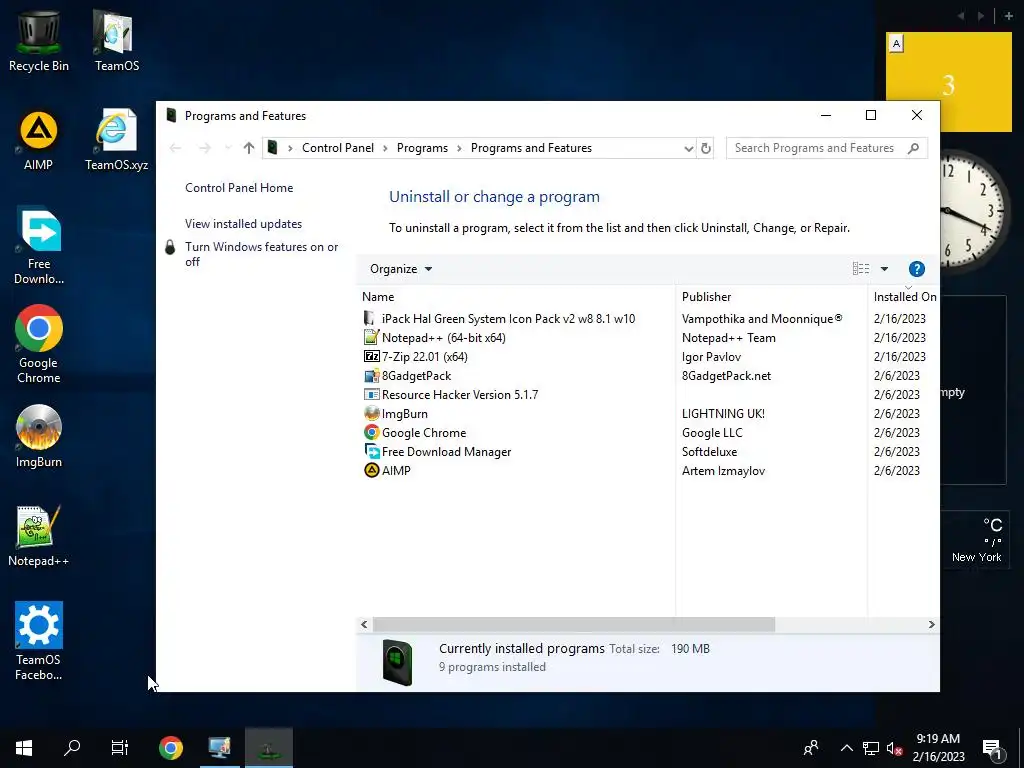Screen dimensions: 1024x768
Task: Select the 7-Zip program icon in the list
Action: coord(371,357)
